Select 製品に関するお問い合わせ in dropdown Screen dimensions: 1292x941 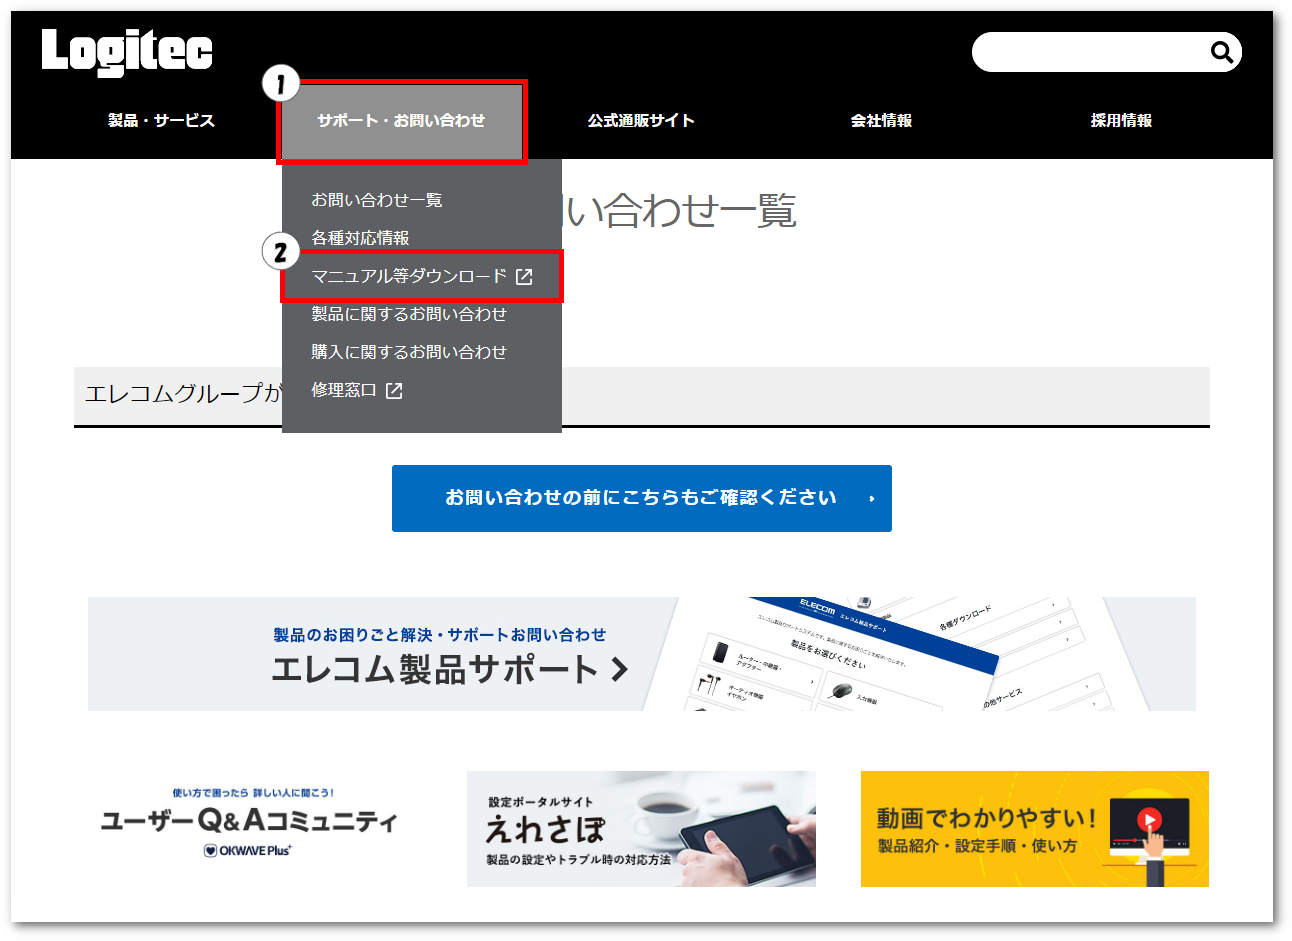coord(409,314)
